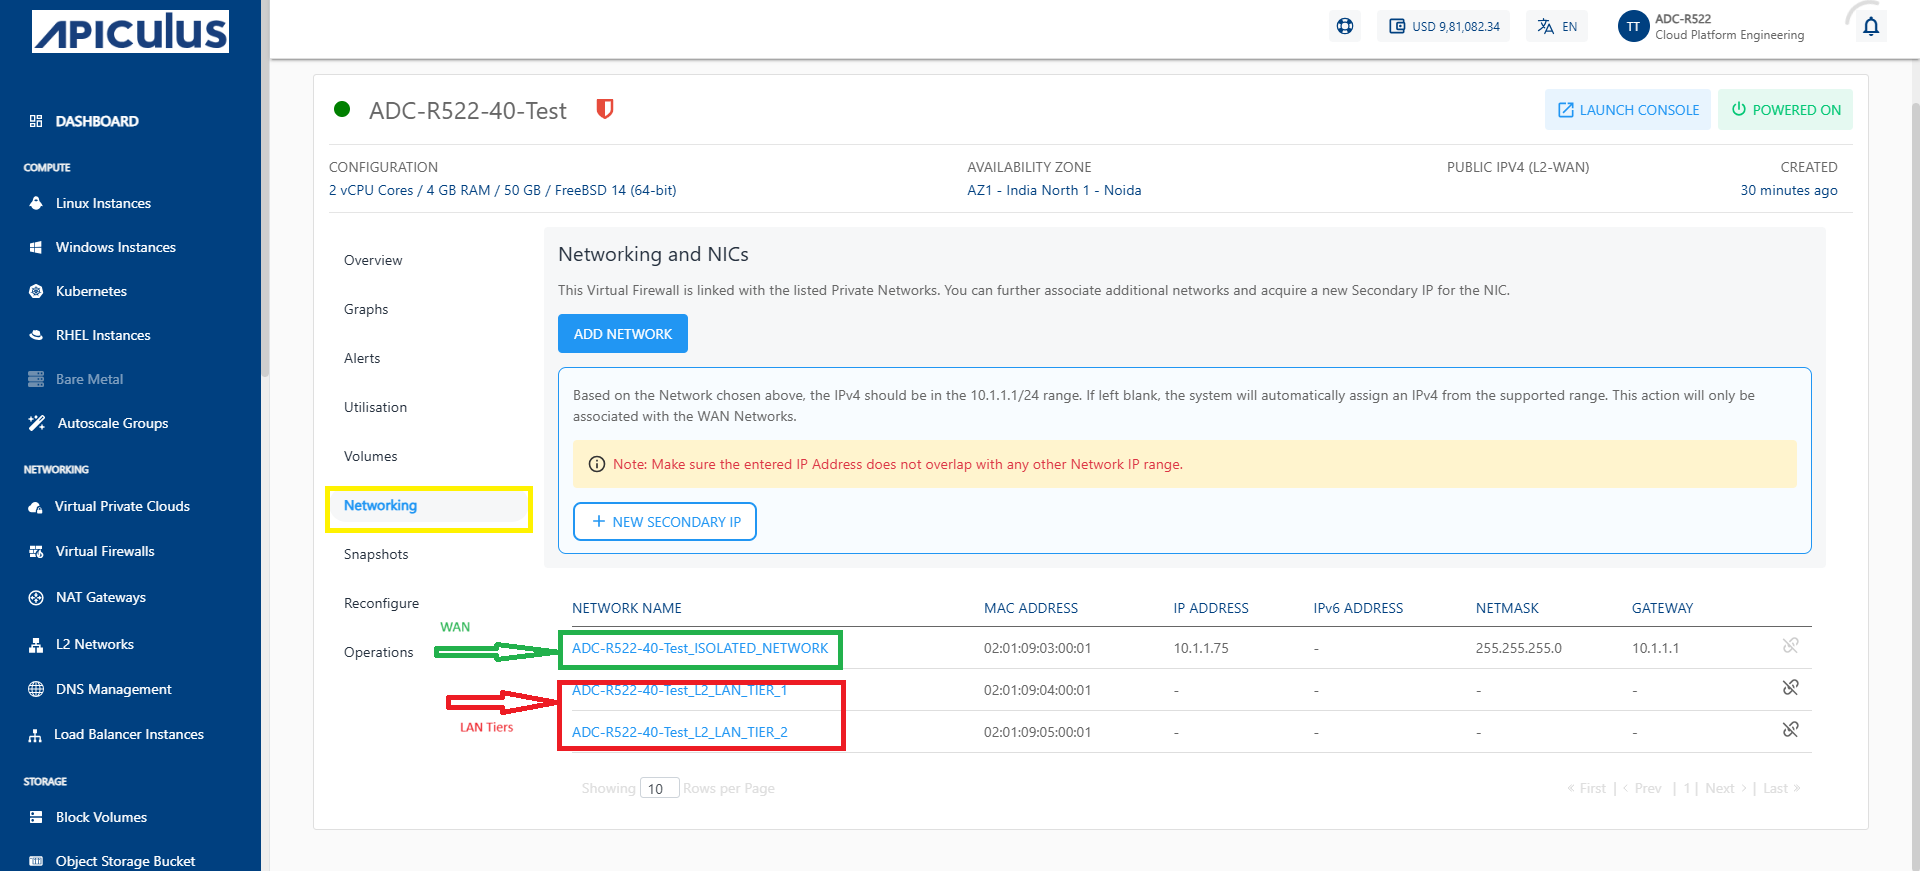The image size is (1920, 871).
Task: Open Autoscale Groups
Action: pyautogui.click(x=113, y=423)
